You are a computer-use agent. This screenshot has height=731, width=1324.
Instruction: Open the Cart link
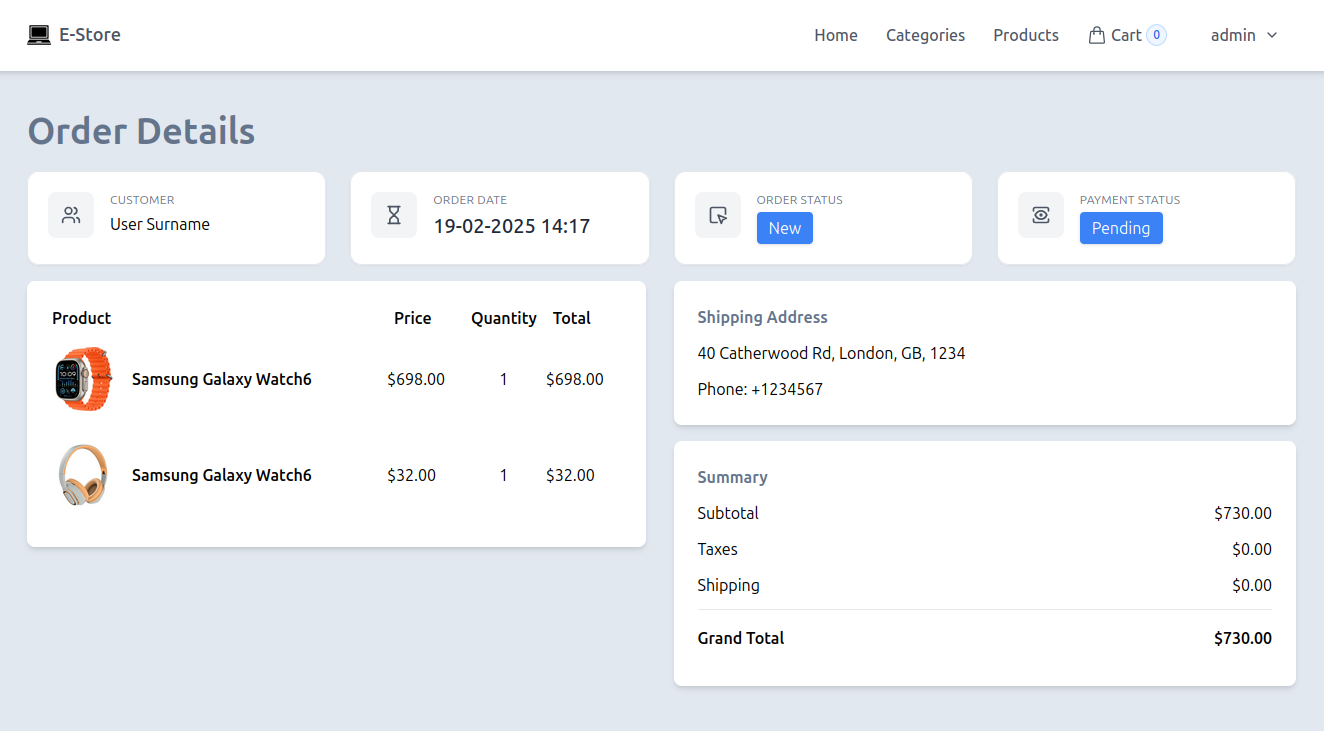pyautogui.click(x=1126, y=35)
